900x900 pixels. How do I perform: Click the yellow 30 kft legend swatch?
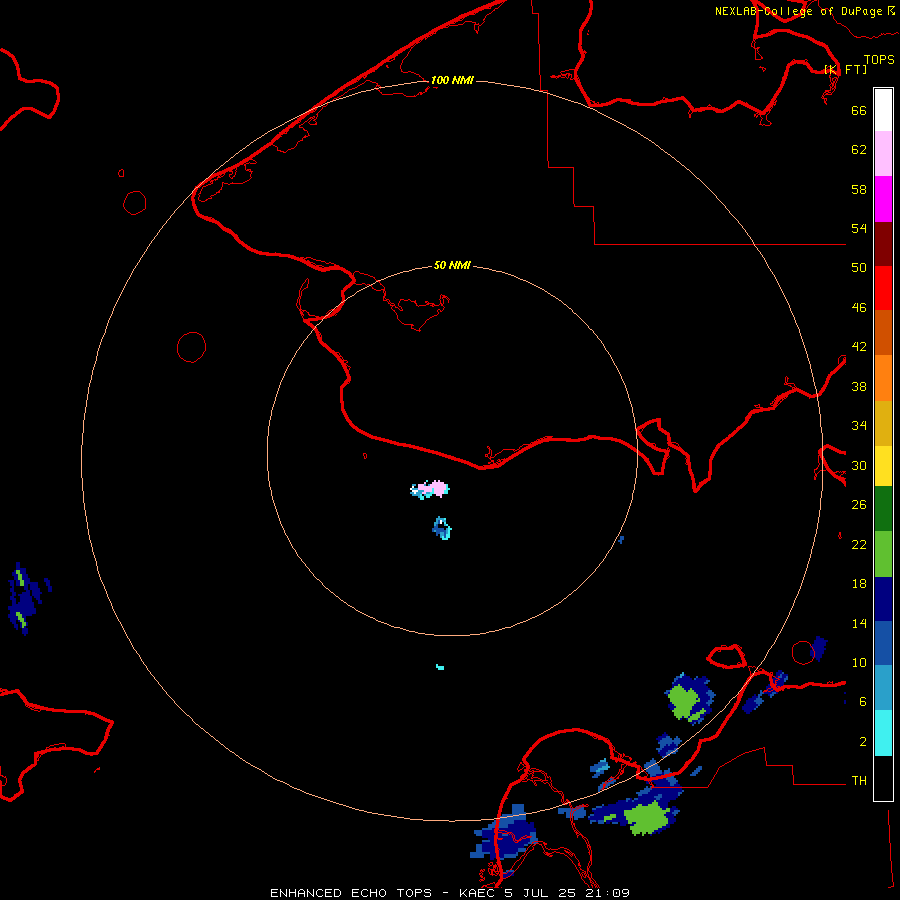coord(883,466)
